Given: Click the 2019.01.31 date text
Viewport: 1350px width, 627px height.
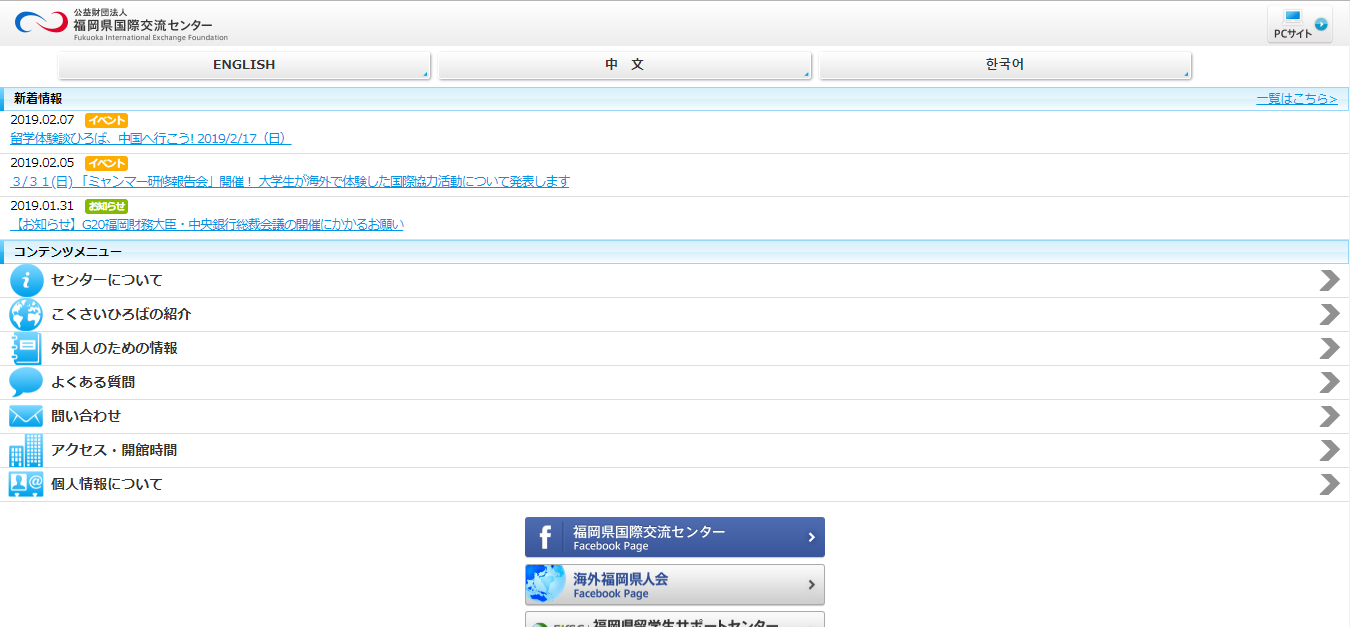Looking at the screenshot, I should coord(42,206).
